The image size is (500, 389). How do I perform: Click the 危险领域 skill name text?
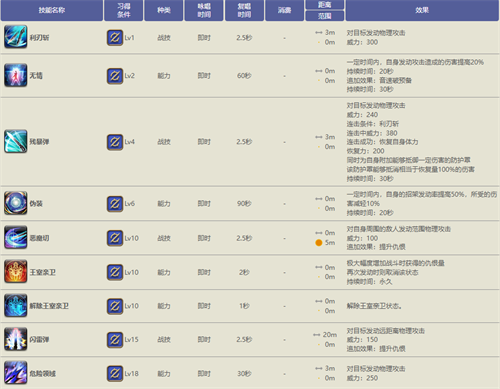pyautogui.click(x=43, y=374)
